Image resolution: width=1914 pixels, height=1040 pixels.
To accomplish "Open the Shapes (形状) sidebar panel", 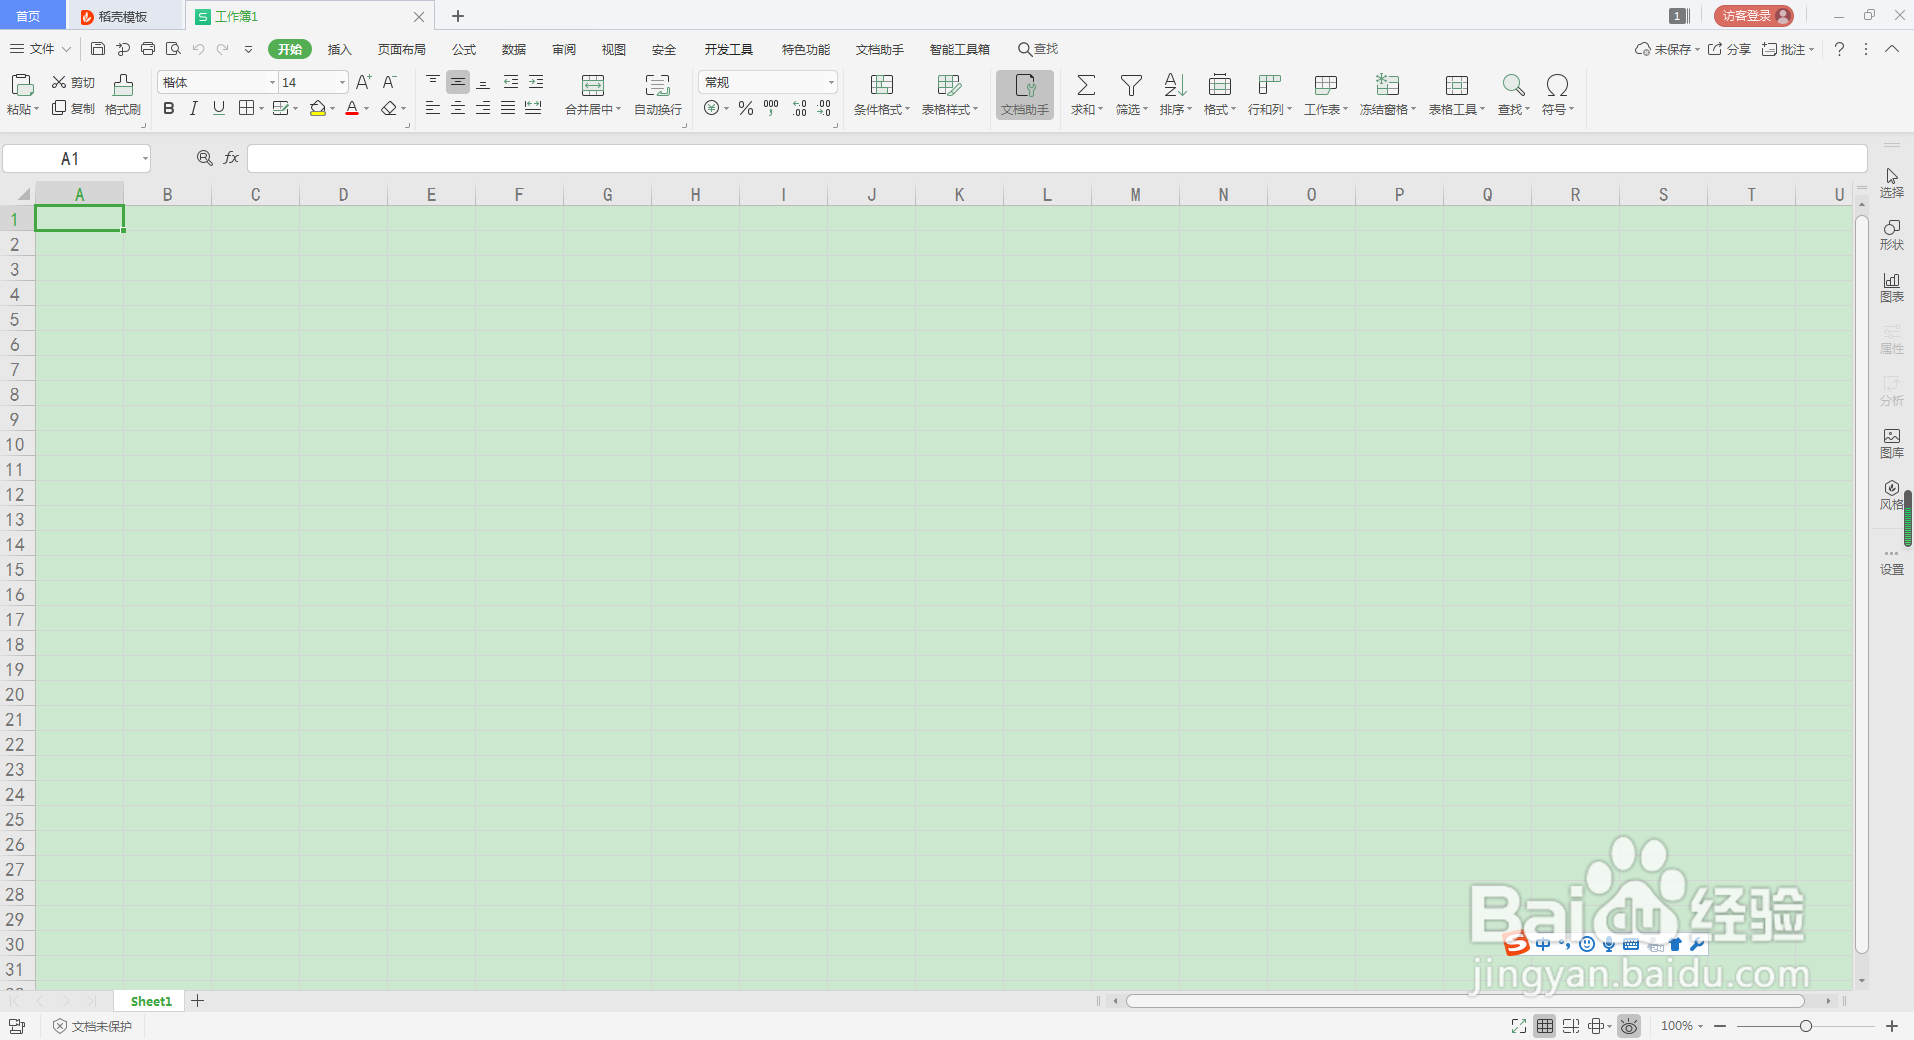I will click(1892, 235).
